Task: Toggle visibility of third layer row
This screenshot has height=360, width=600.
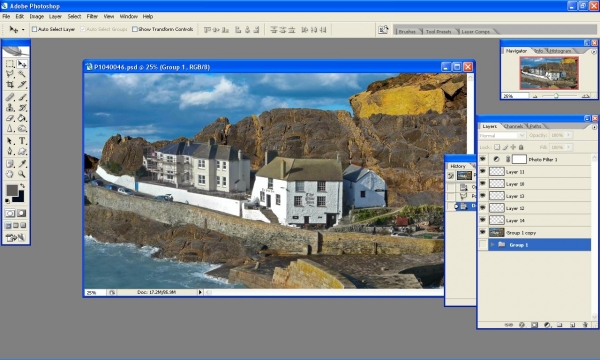Action: click(483, 184)
